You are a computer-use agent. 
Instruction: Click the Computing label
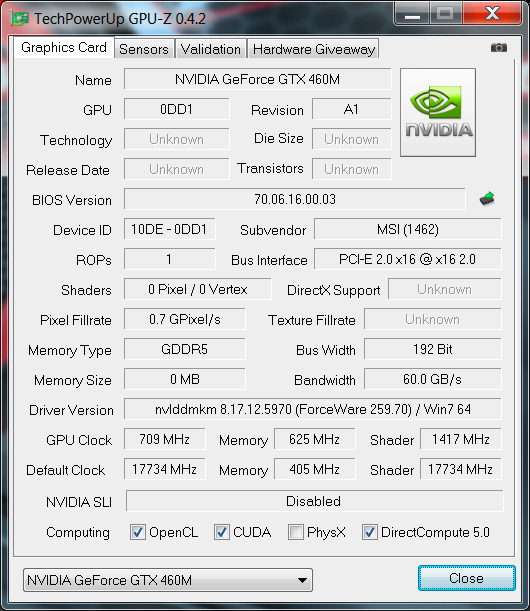tap(78, 533)
